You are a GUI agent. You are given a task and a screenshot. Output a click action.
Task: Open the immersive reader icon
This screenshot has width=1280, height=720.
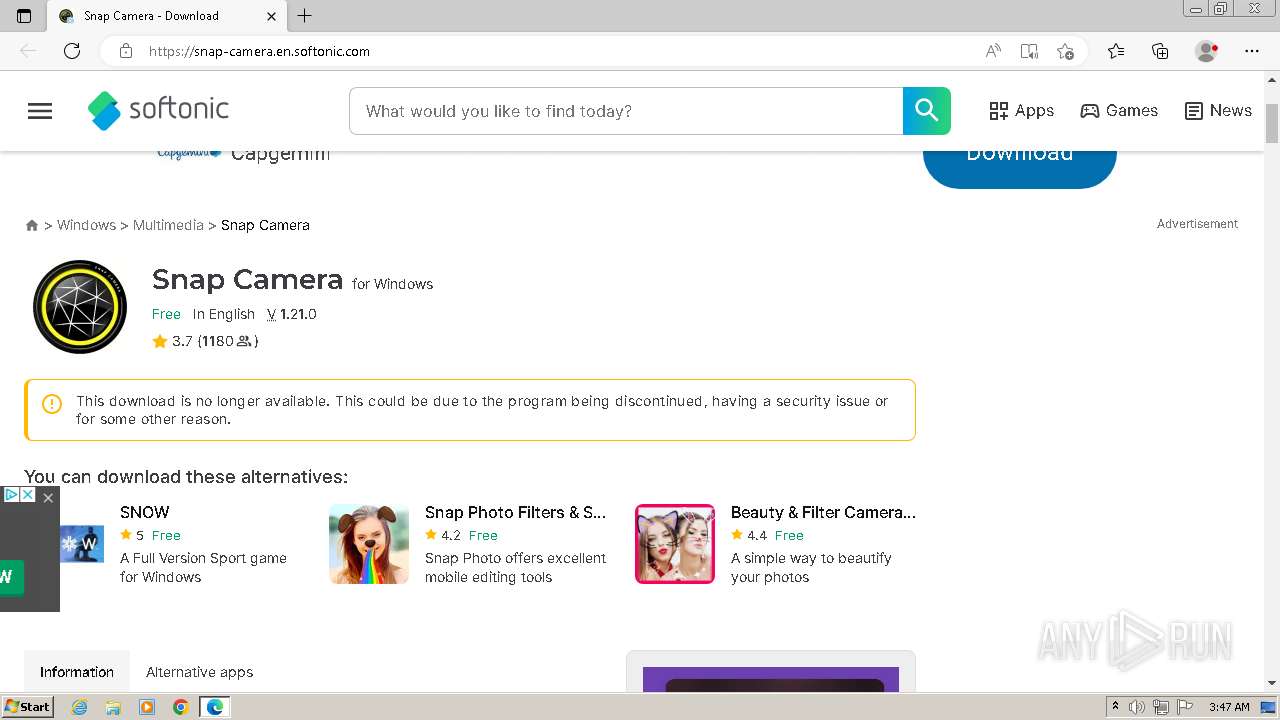point(1029,51)
